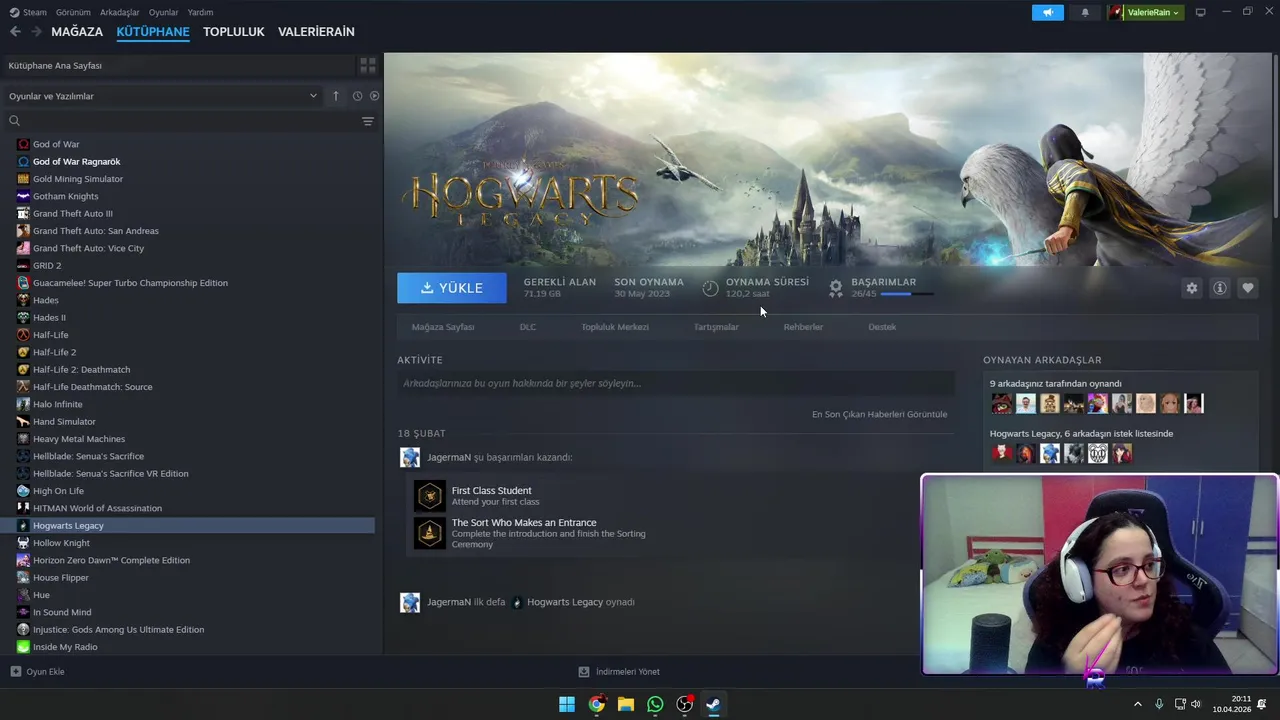Open the Oyunlar ve Yazılımlar dropdown
This screenshot has width=1280, height=720.
(163, 96)
